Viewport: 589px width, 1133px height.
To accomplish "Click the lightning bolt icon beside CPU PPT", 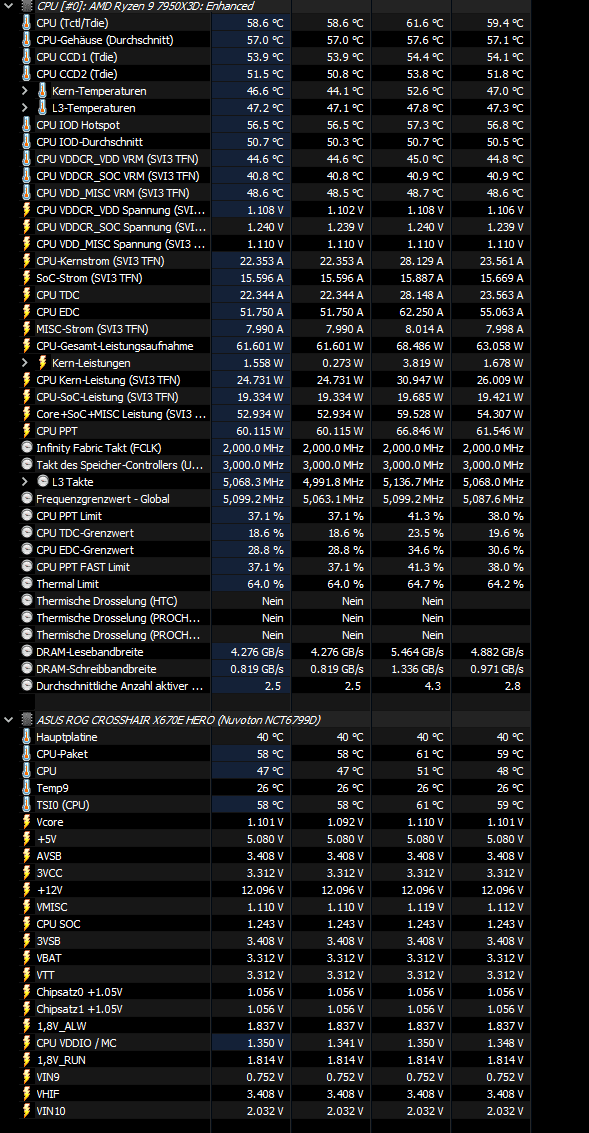I will tap(27, 431).
